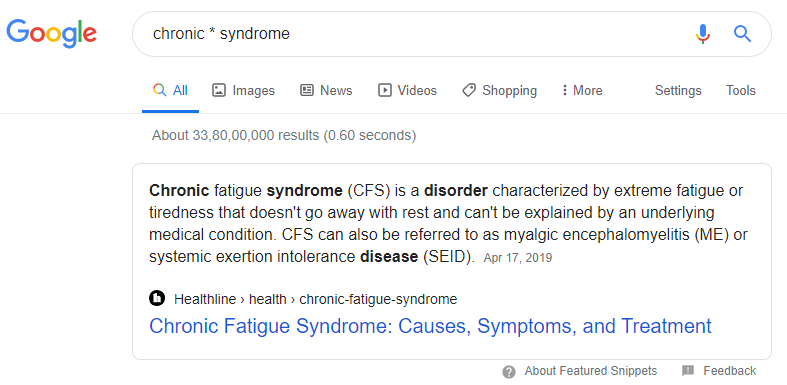Image resolution: width=787 pixels, height=385 pixels.
Task: Click the News tab newspaper icon
Action: (307, 90)
